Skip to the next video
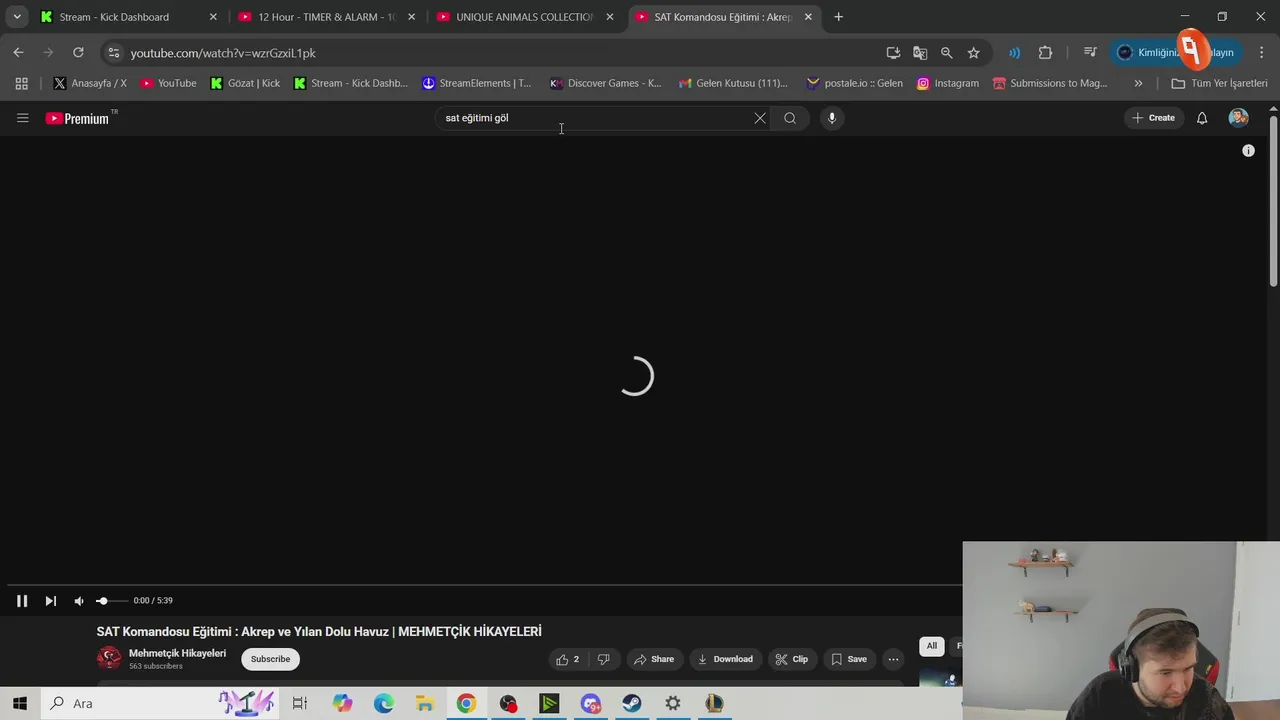This screenshot has width=1280, height=720. pos(50,601)
